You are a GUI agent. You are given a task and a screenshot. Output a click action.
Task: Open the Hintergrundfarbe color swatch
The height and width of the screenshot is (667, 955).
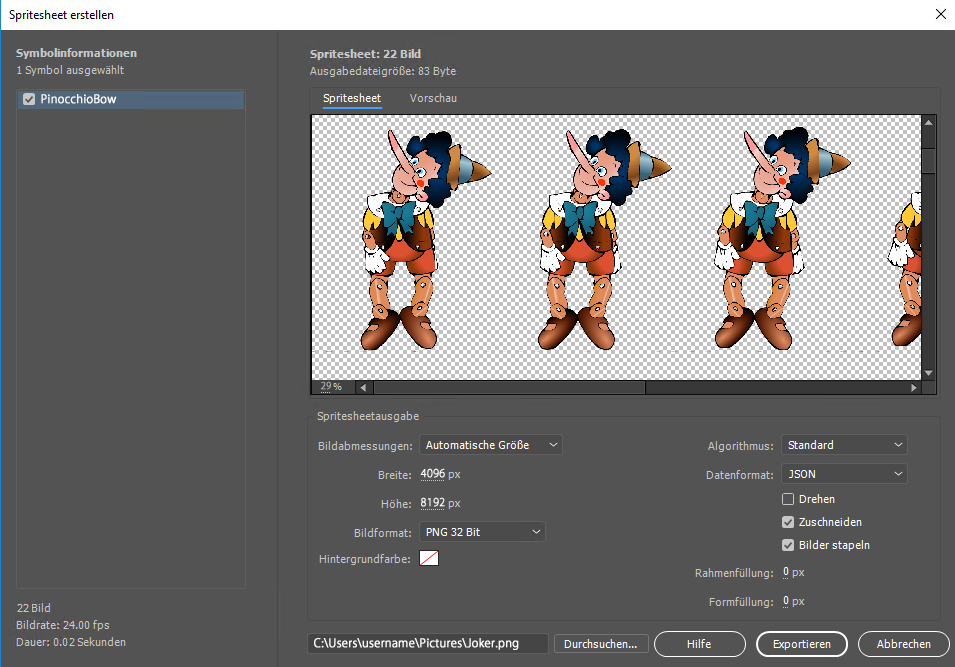[429, 559]
